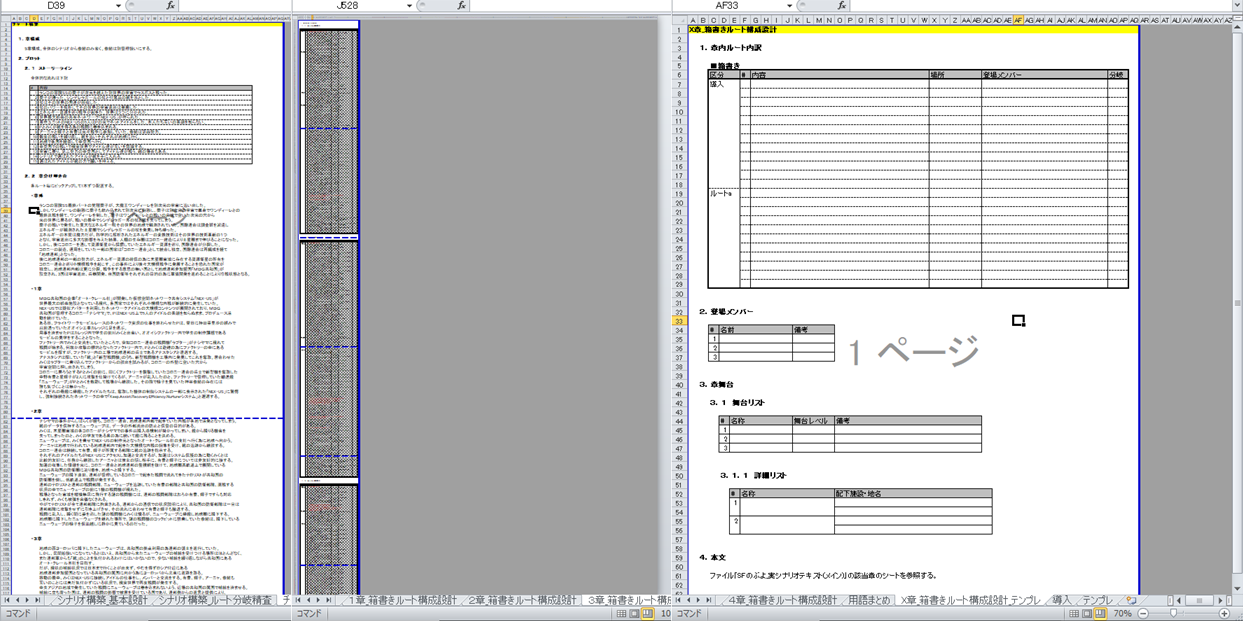Click the fx insert function icon beside AF33
1243x621 pixels.
point(841,6)
